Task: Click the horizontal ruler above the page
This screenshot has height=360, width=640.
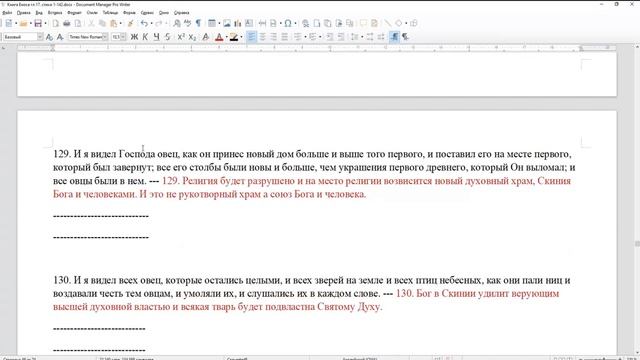Action: click(x=317, y=48)
